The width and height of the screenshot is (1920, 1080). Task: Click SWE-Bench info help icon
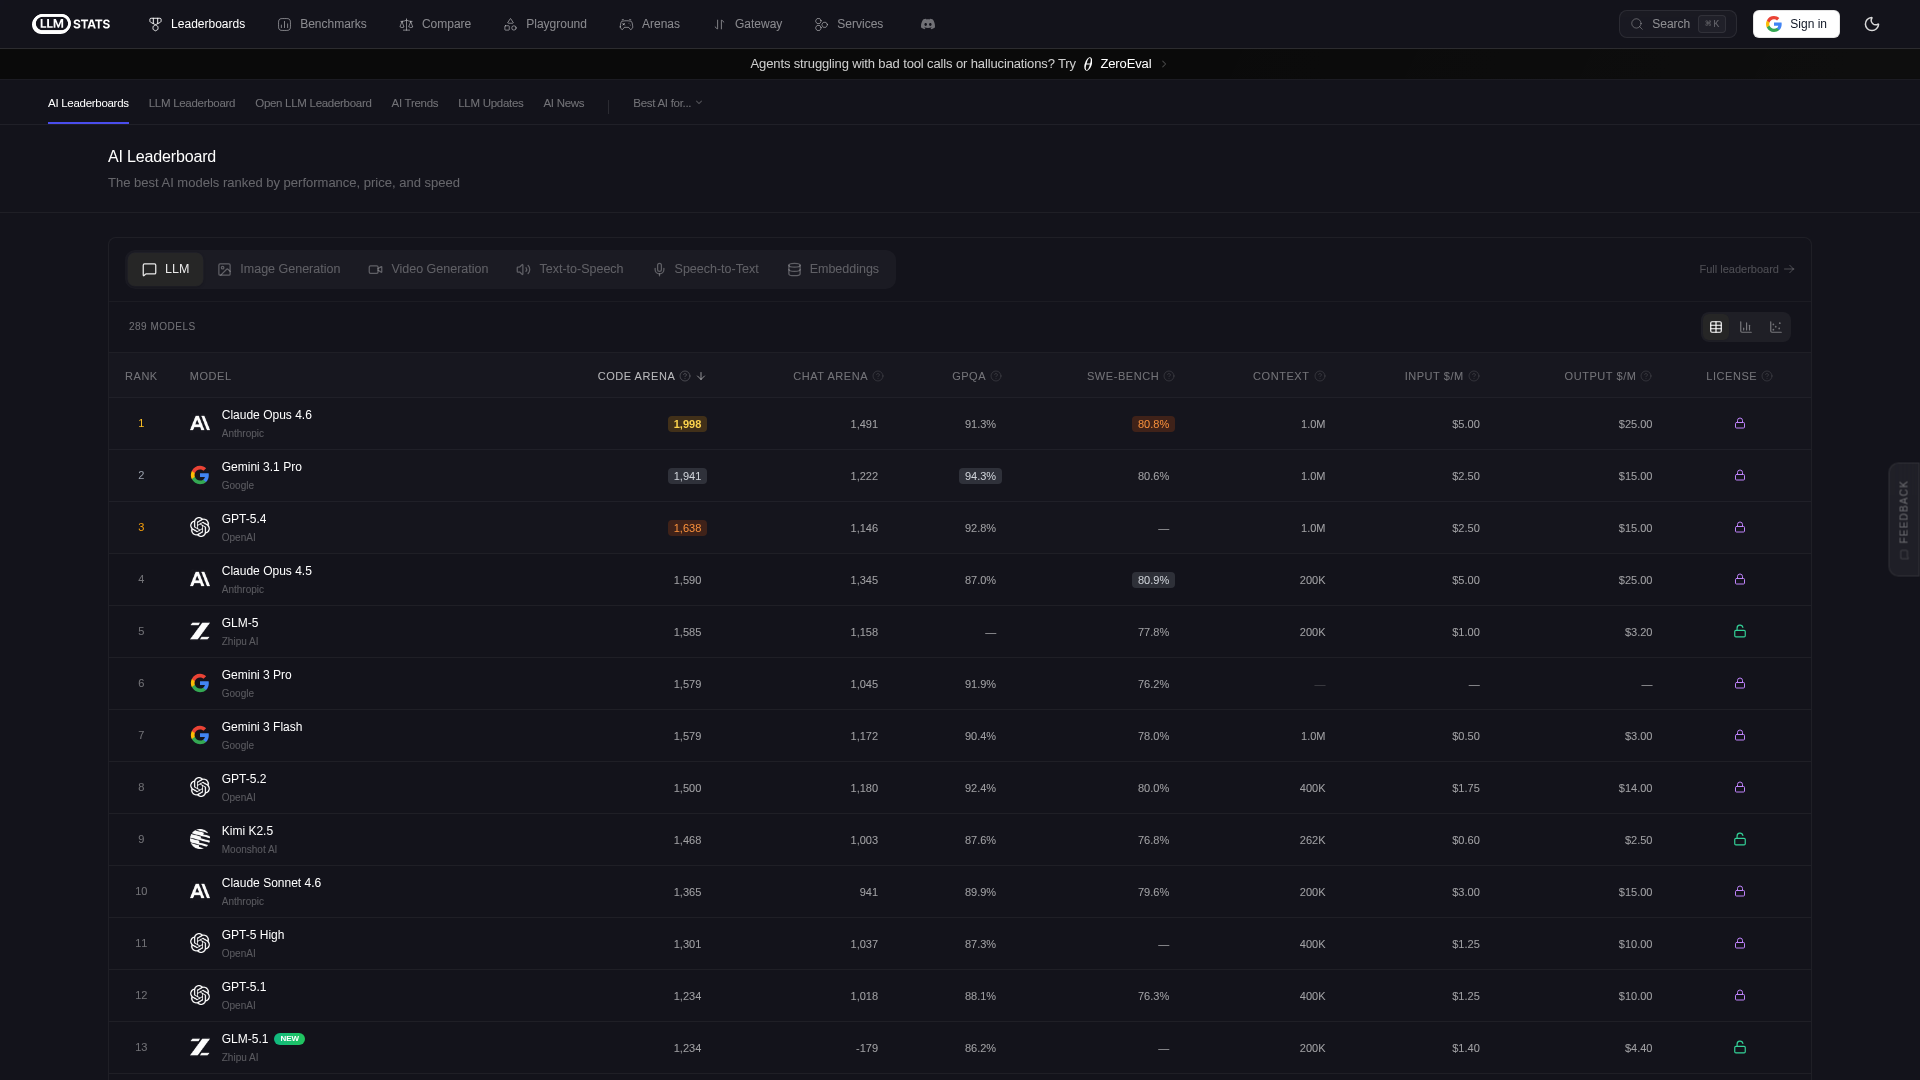[x=1169, y=376]
